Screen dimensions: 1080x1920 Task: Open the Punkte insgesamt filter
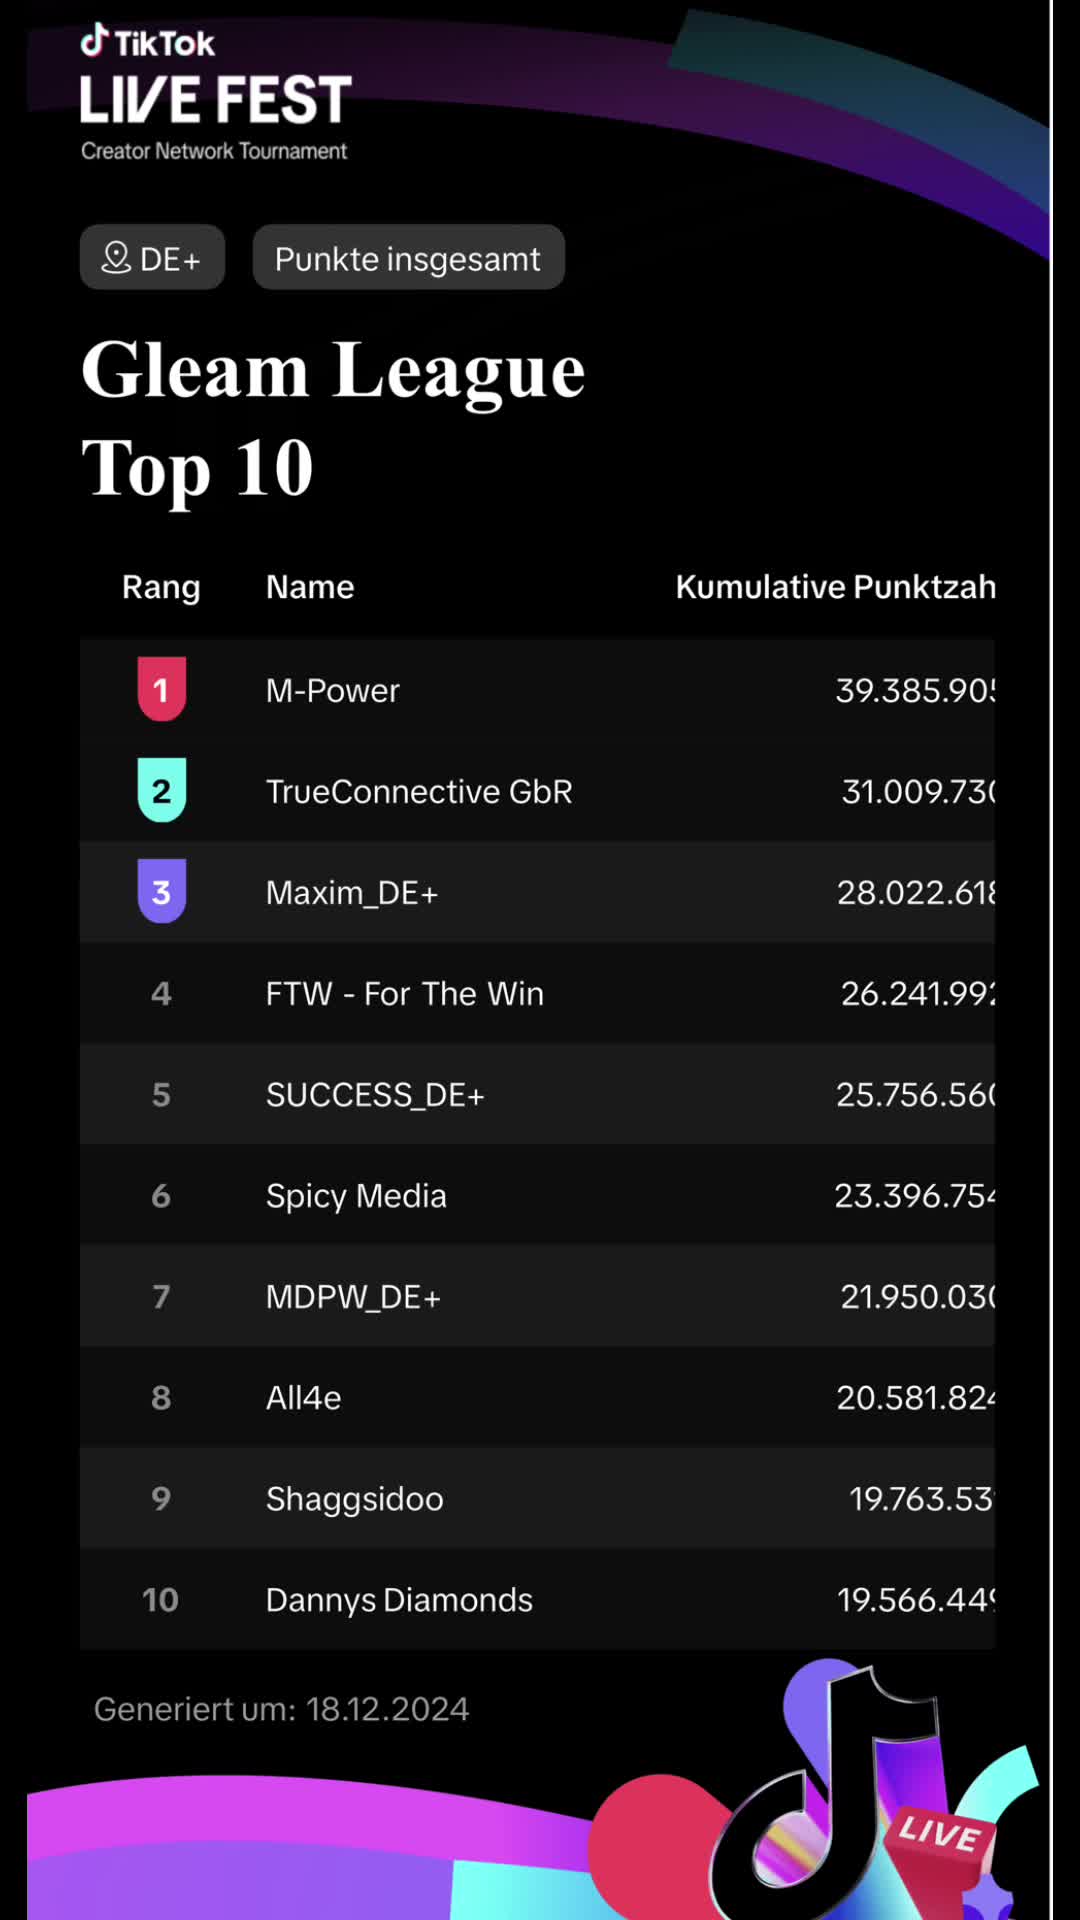(408, 258)
